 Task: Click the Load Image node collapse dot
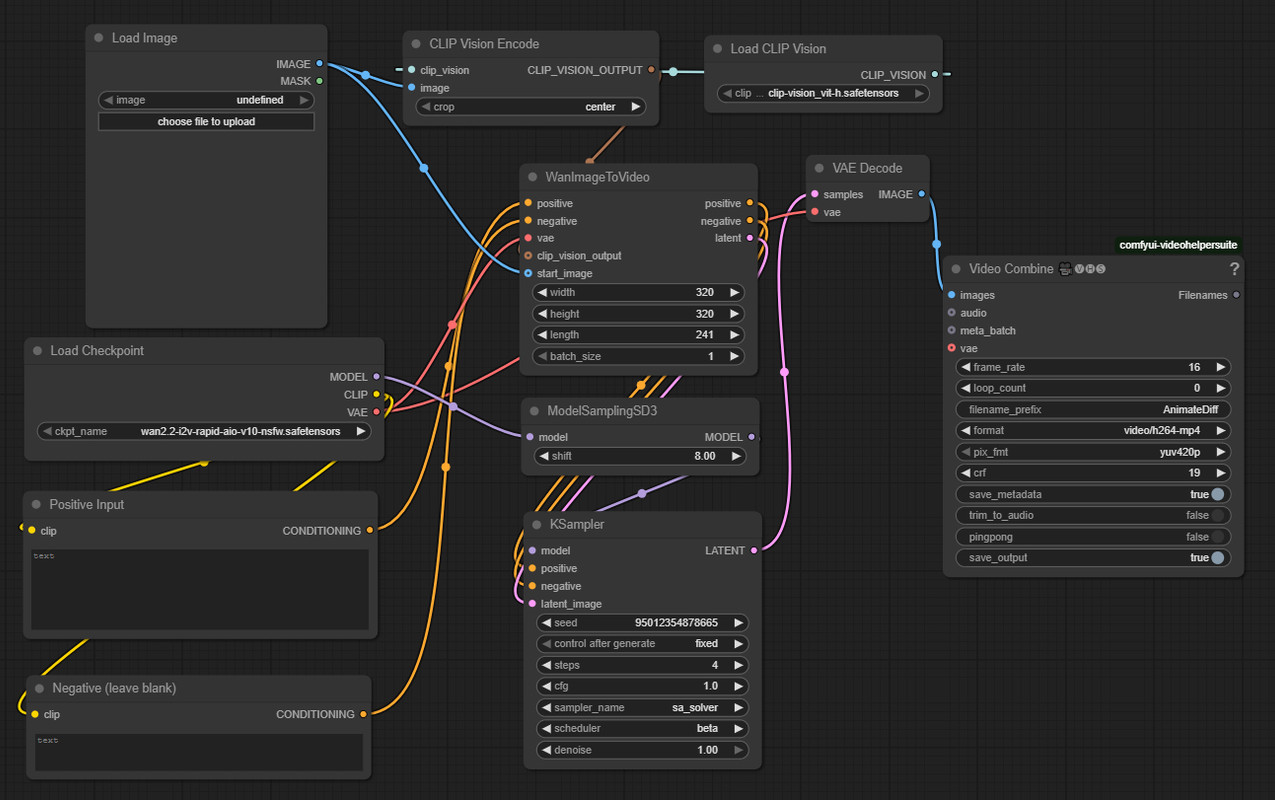[x=98, y=38]
